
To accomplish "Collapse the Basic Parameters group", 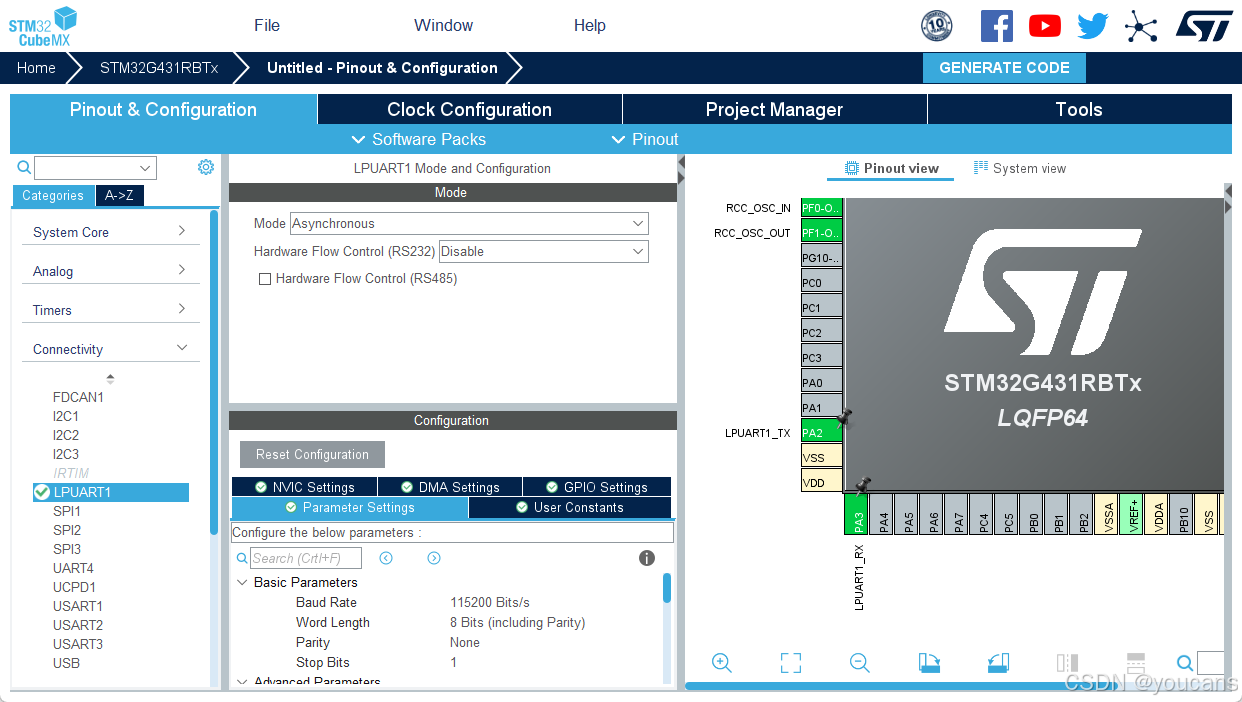I will tap(242, 582).
